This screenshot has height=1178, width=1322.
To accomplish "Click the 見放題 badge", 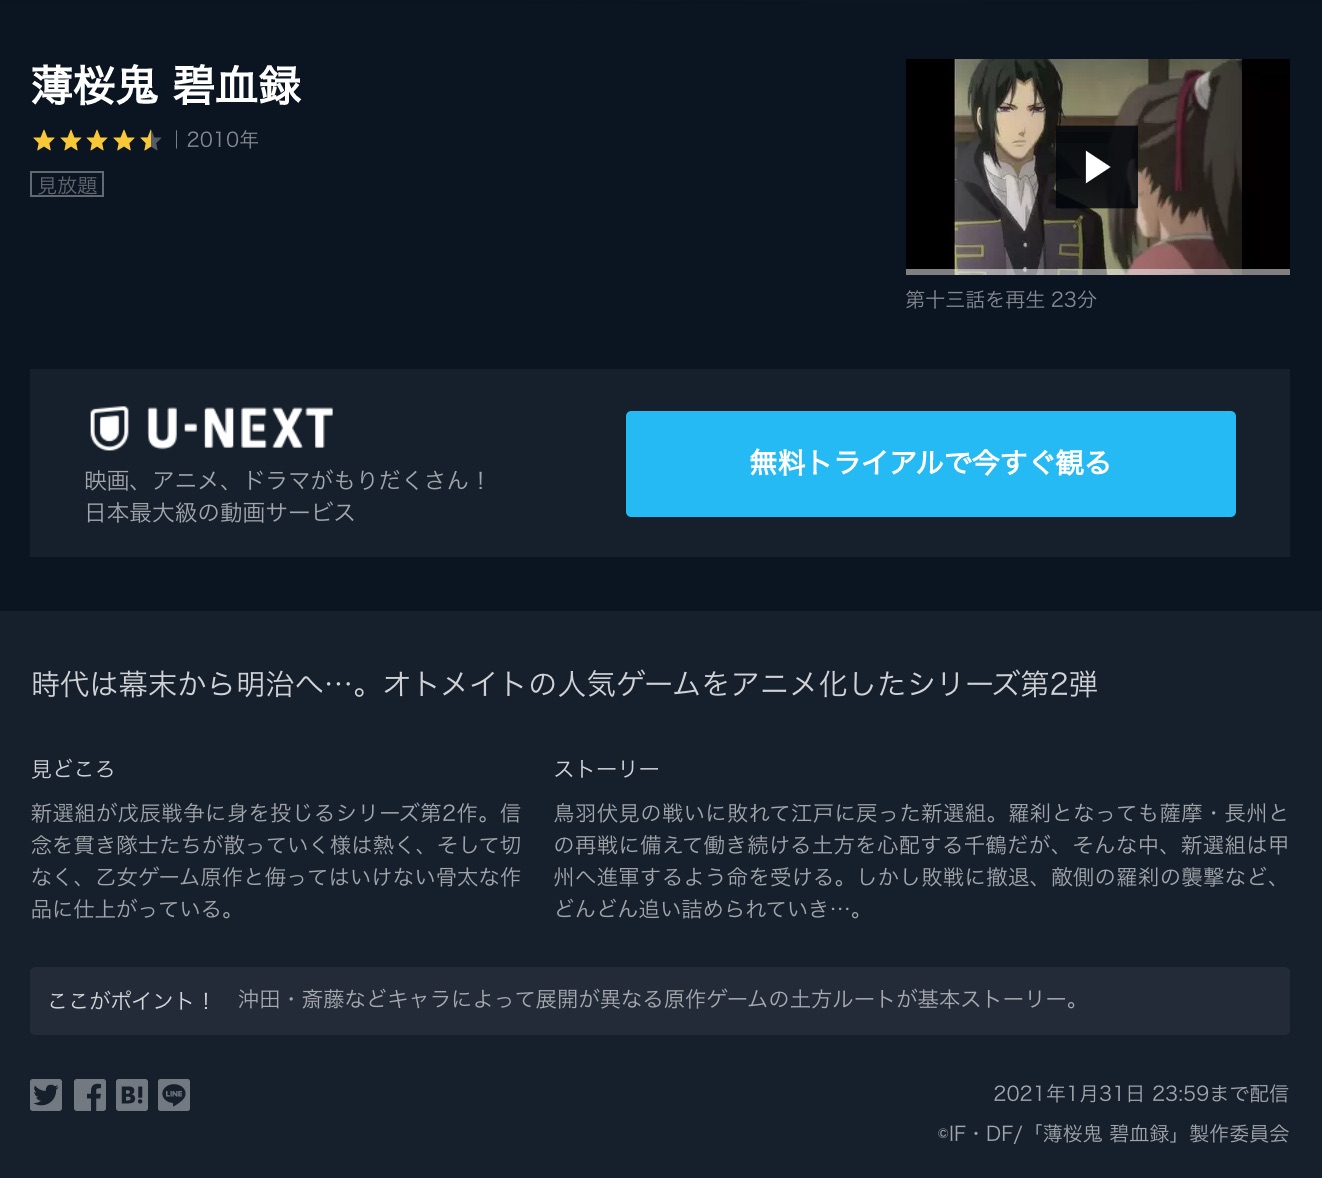I will pos(67,185).
